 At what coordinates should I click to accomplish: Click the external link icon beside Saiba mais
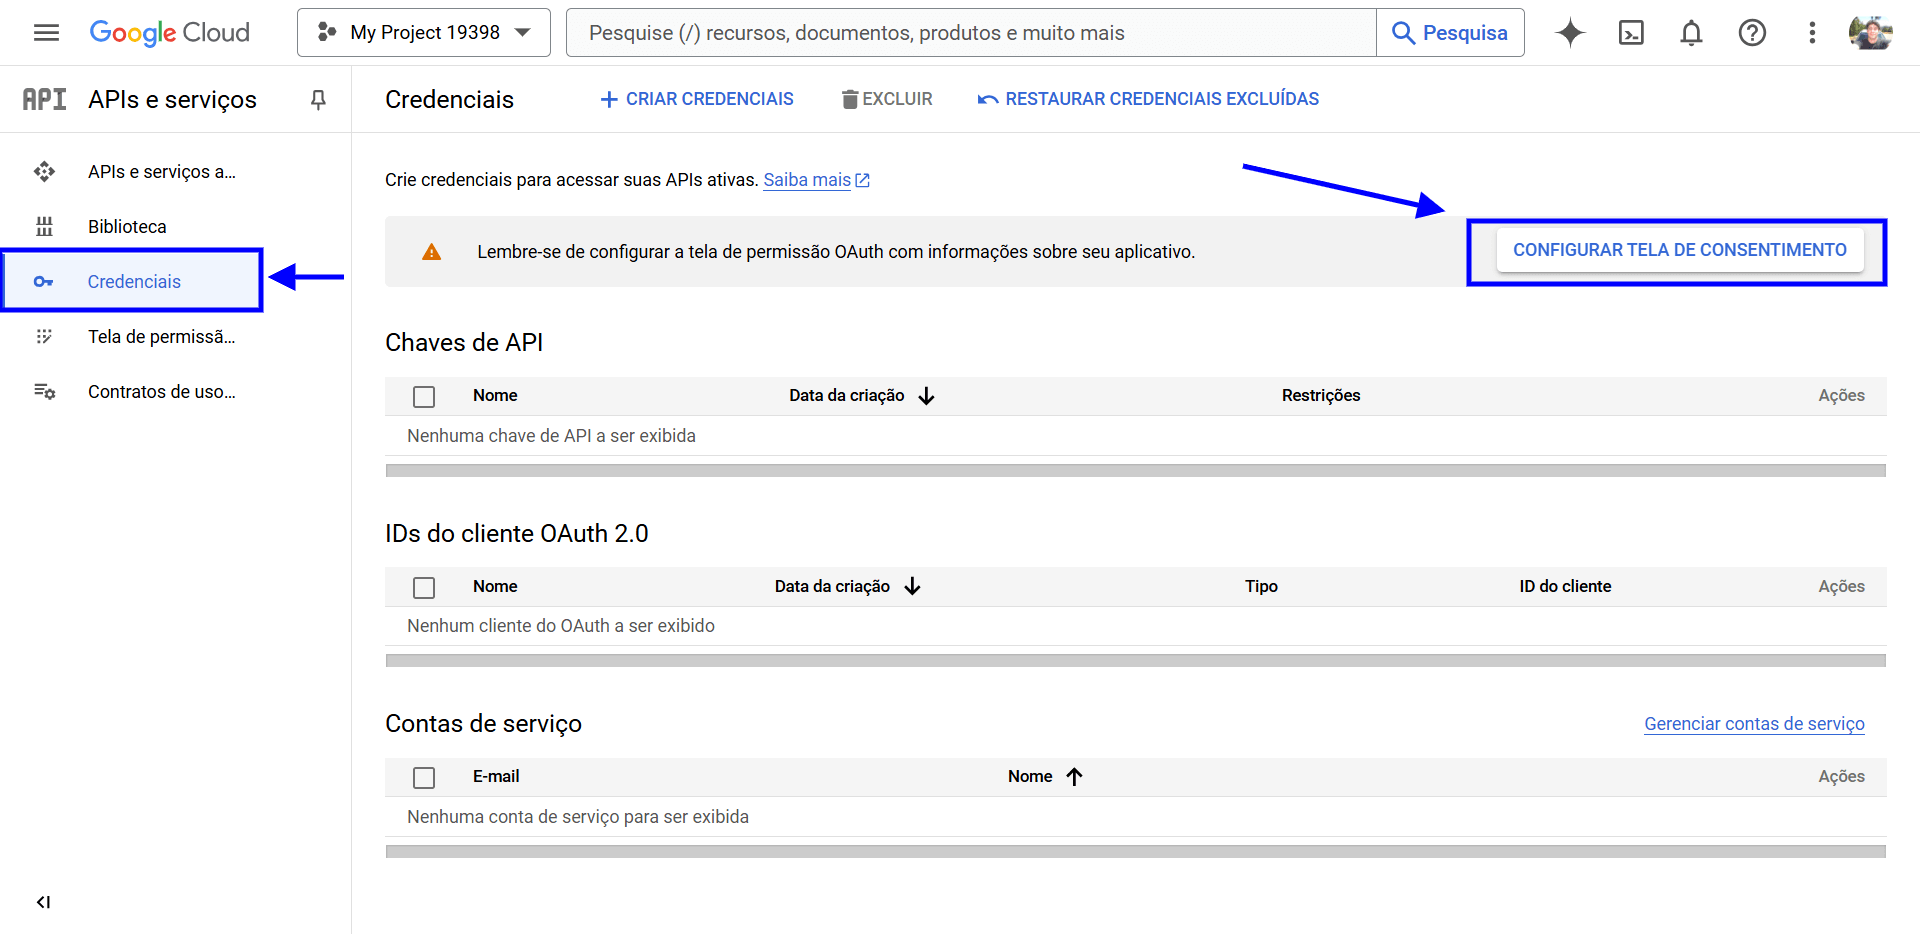coord(863,180)
